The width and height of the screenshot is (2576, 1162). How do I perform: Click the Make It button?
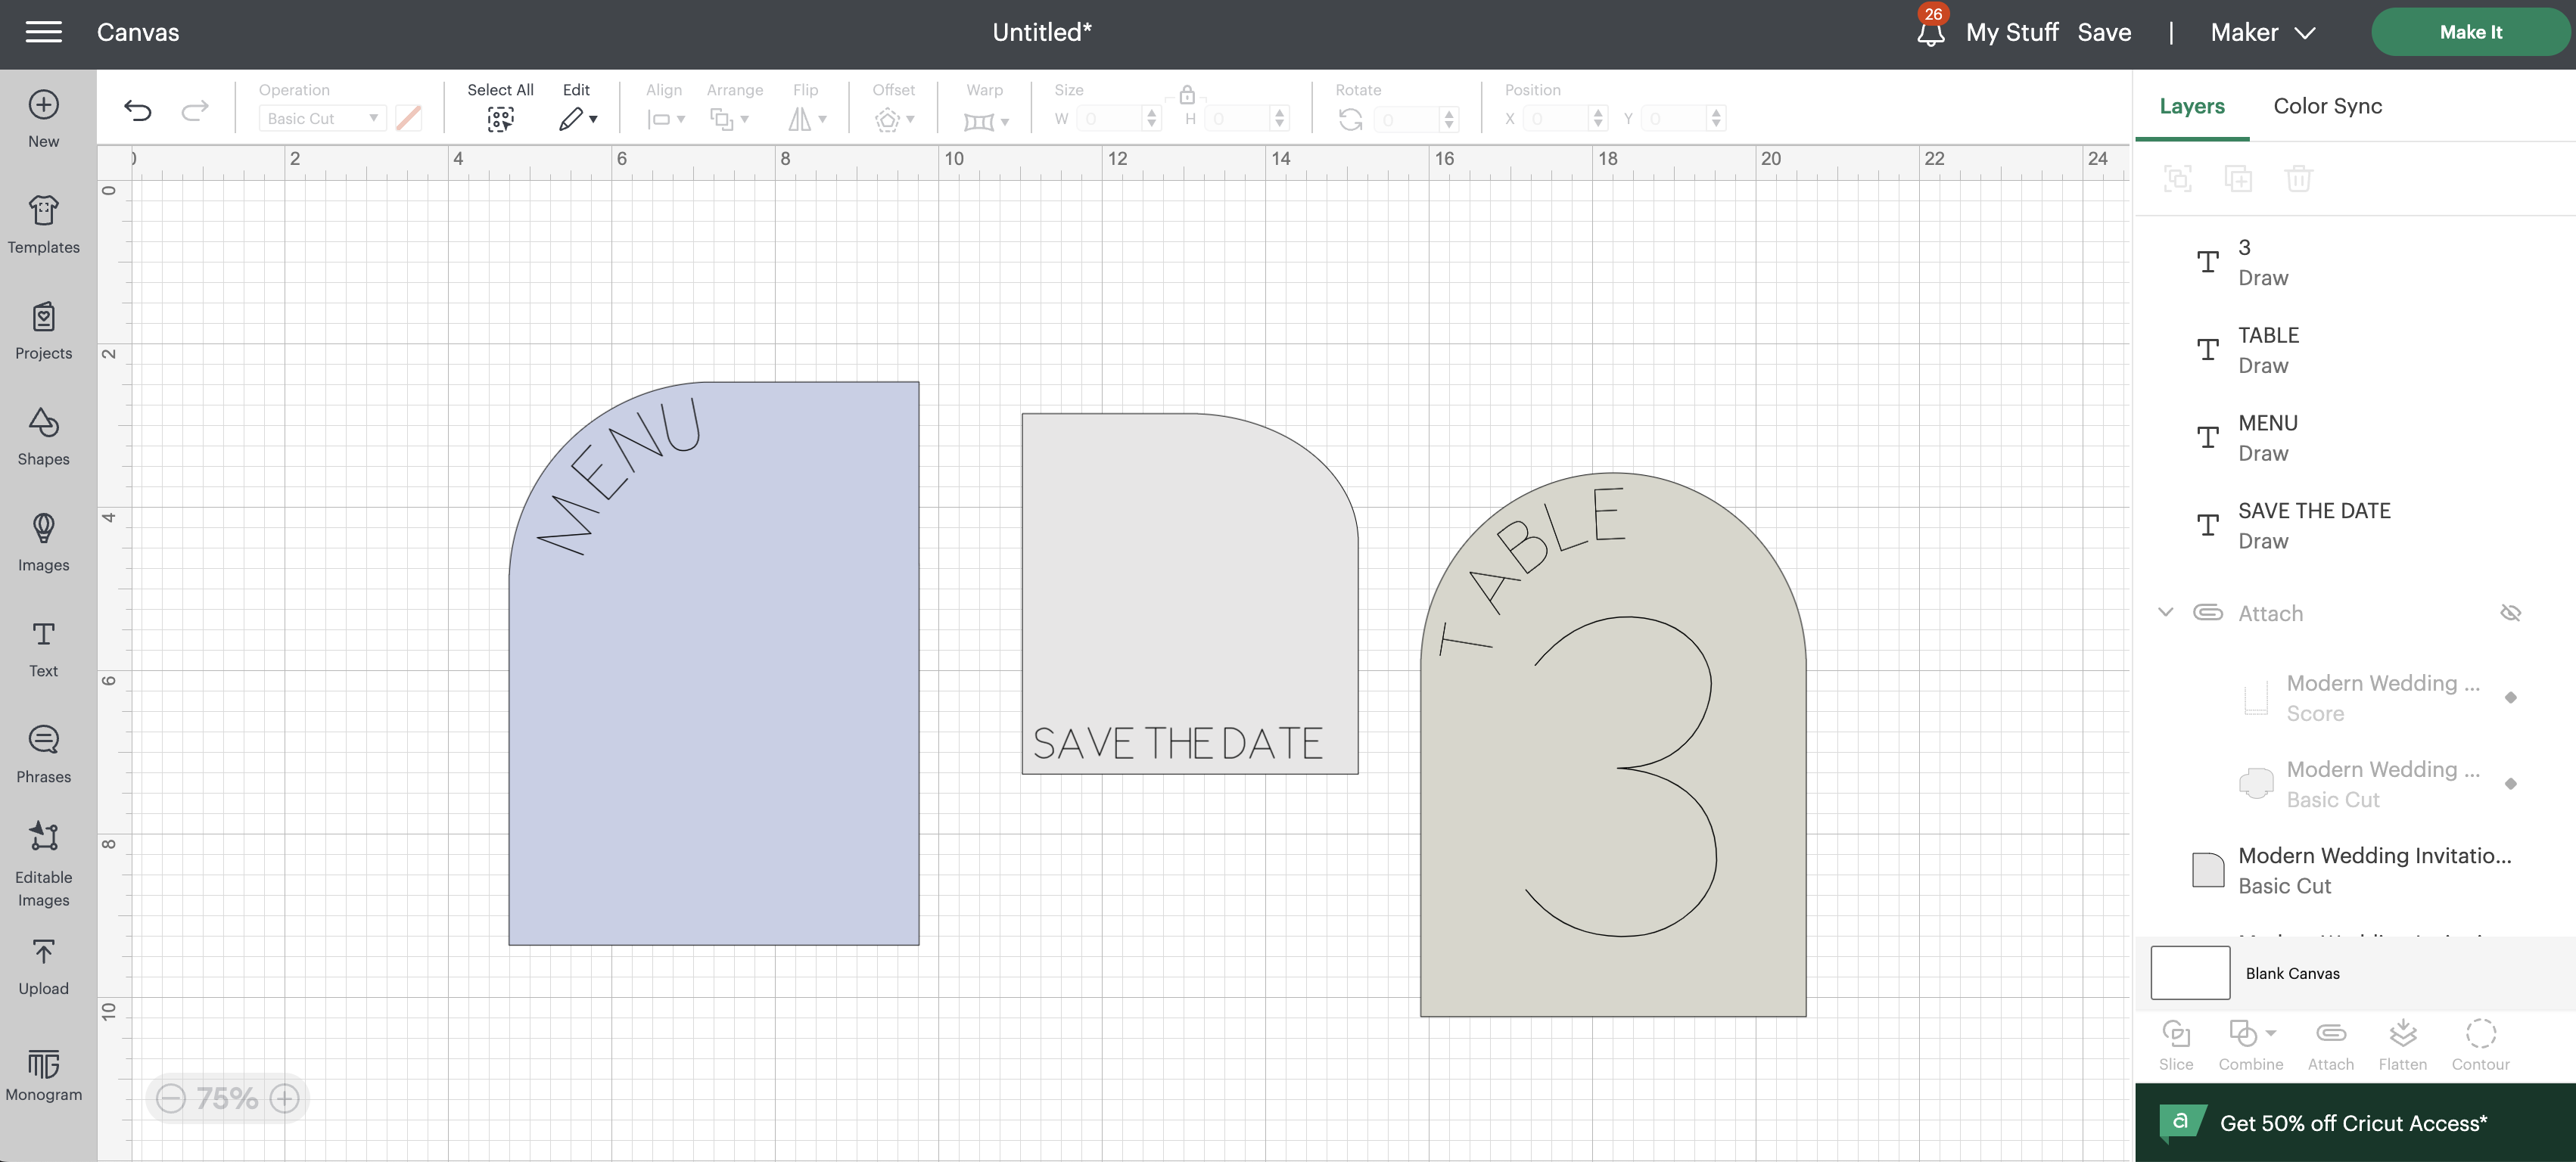click(x=2470, y=32)
